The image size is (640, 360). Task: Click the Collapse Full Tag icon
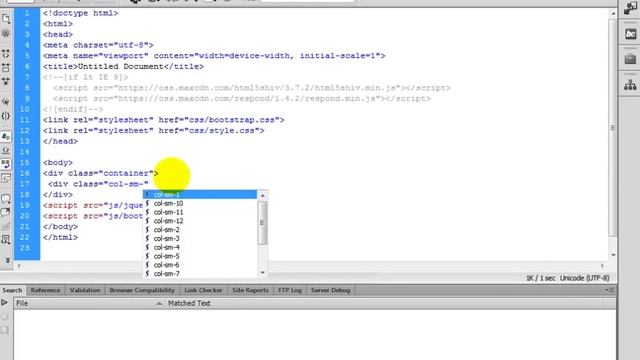coord(6,53)
